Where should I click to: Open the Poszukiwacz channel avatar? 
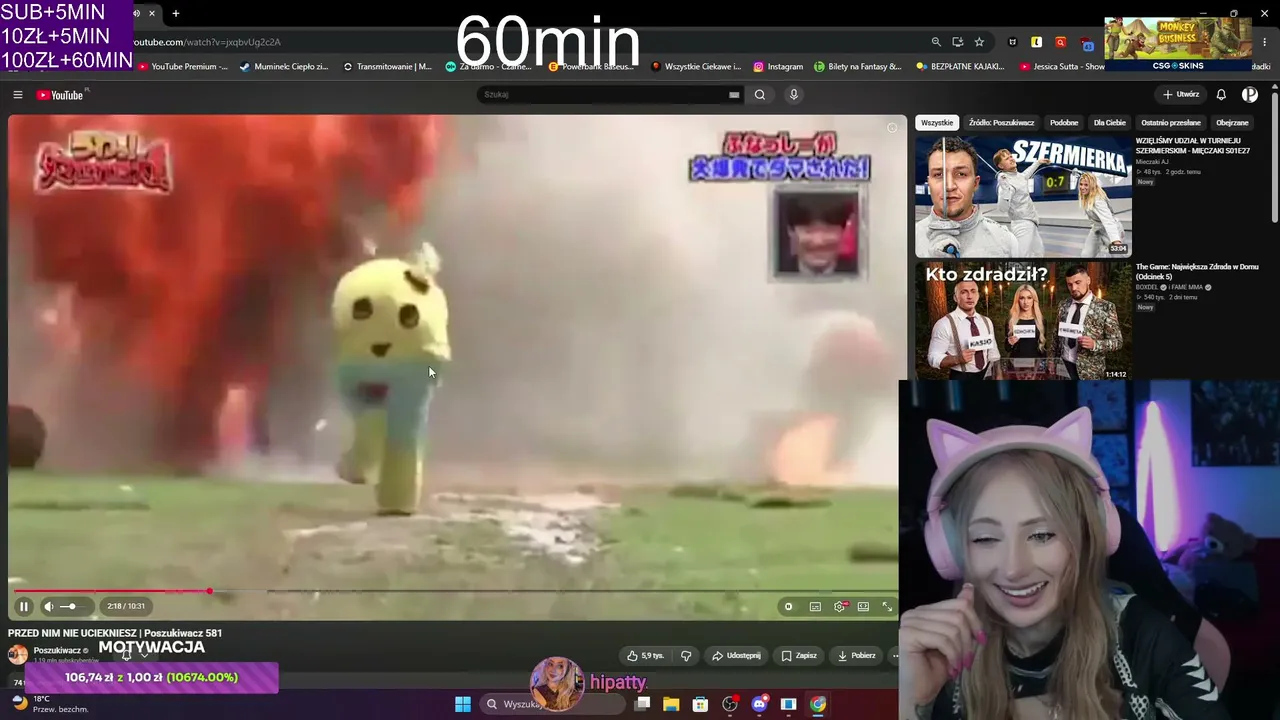click(x=18, y=654)
